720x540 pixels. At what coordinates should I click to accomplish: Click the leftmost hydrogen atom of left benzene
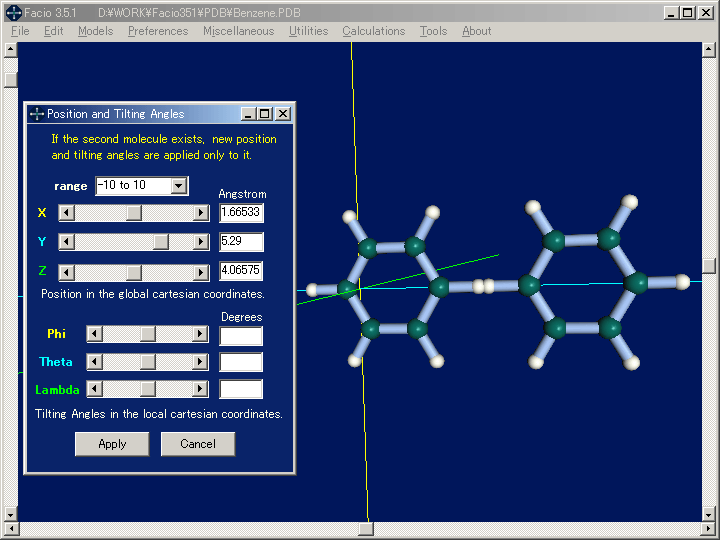pyautogui.click(x=312, y=290)
